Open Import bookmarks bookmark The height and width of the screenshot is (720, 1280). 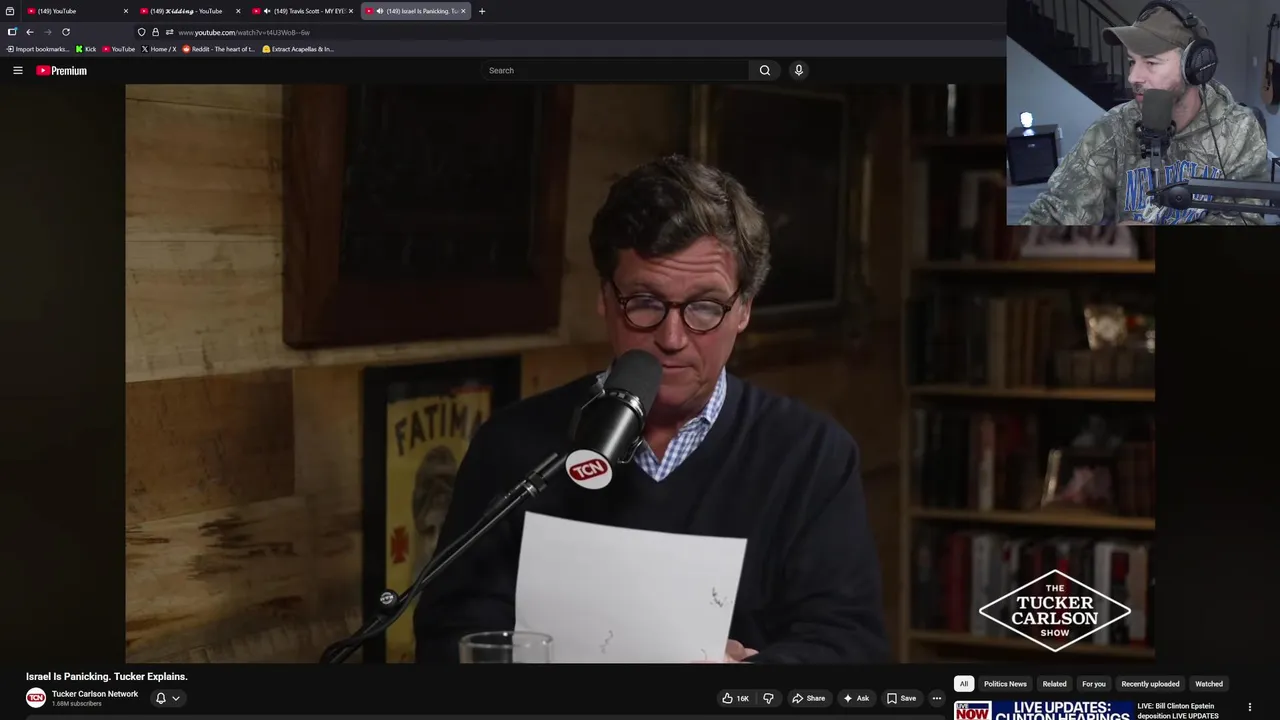pyautogui.click(x=38, y=49)
